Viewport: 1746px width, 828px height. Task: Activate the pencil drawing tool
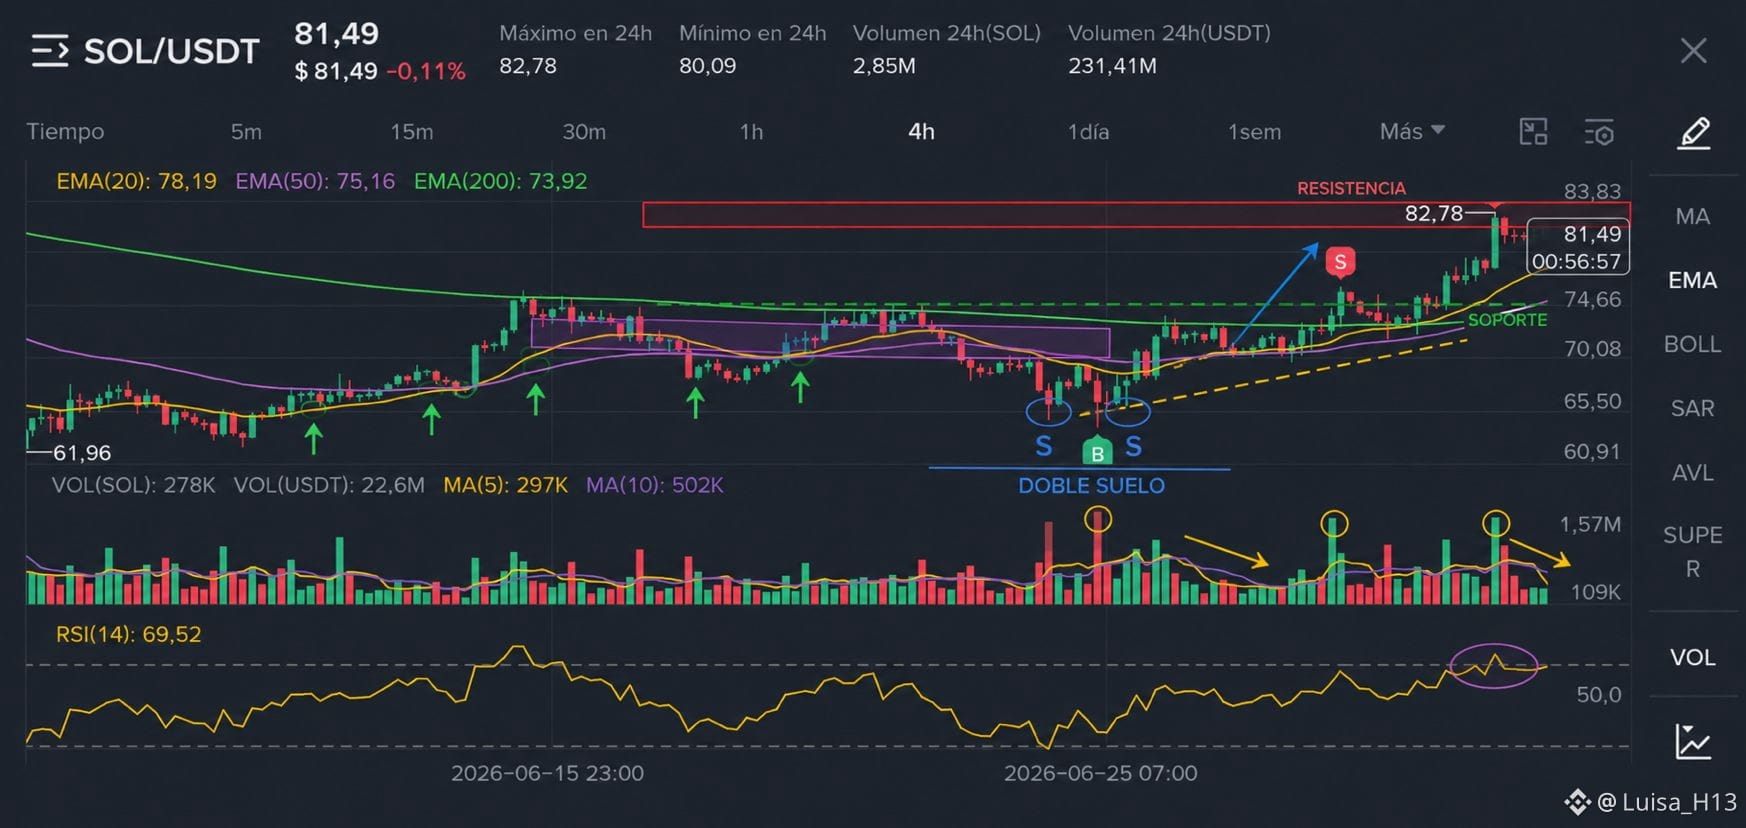click(1693, 133)
